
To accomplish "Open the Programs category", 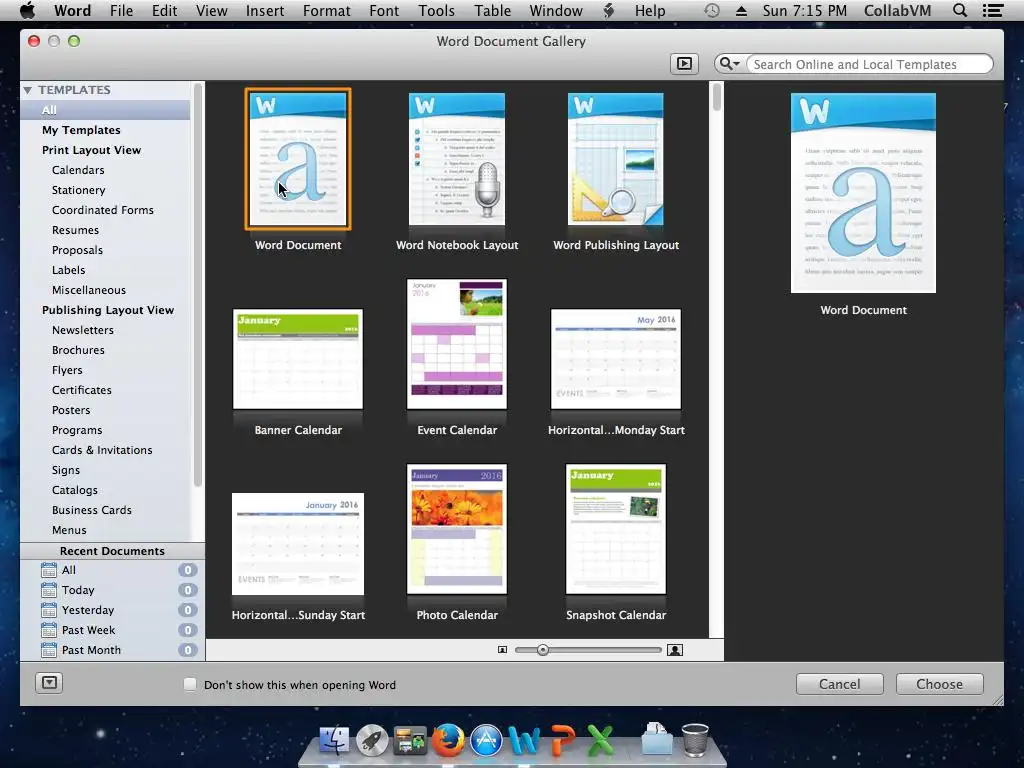I will (76, 430).
